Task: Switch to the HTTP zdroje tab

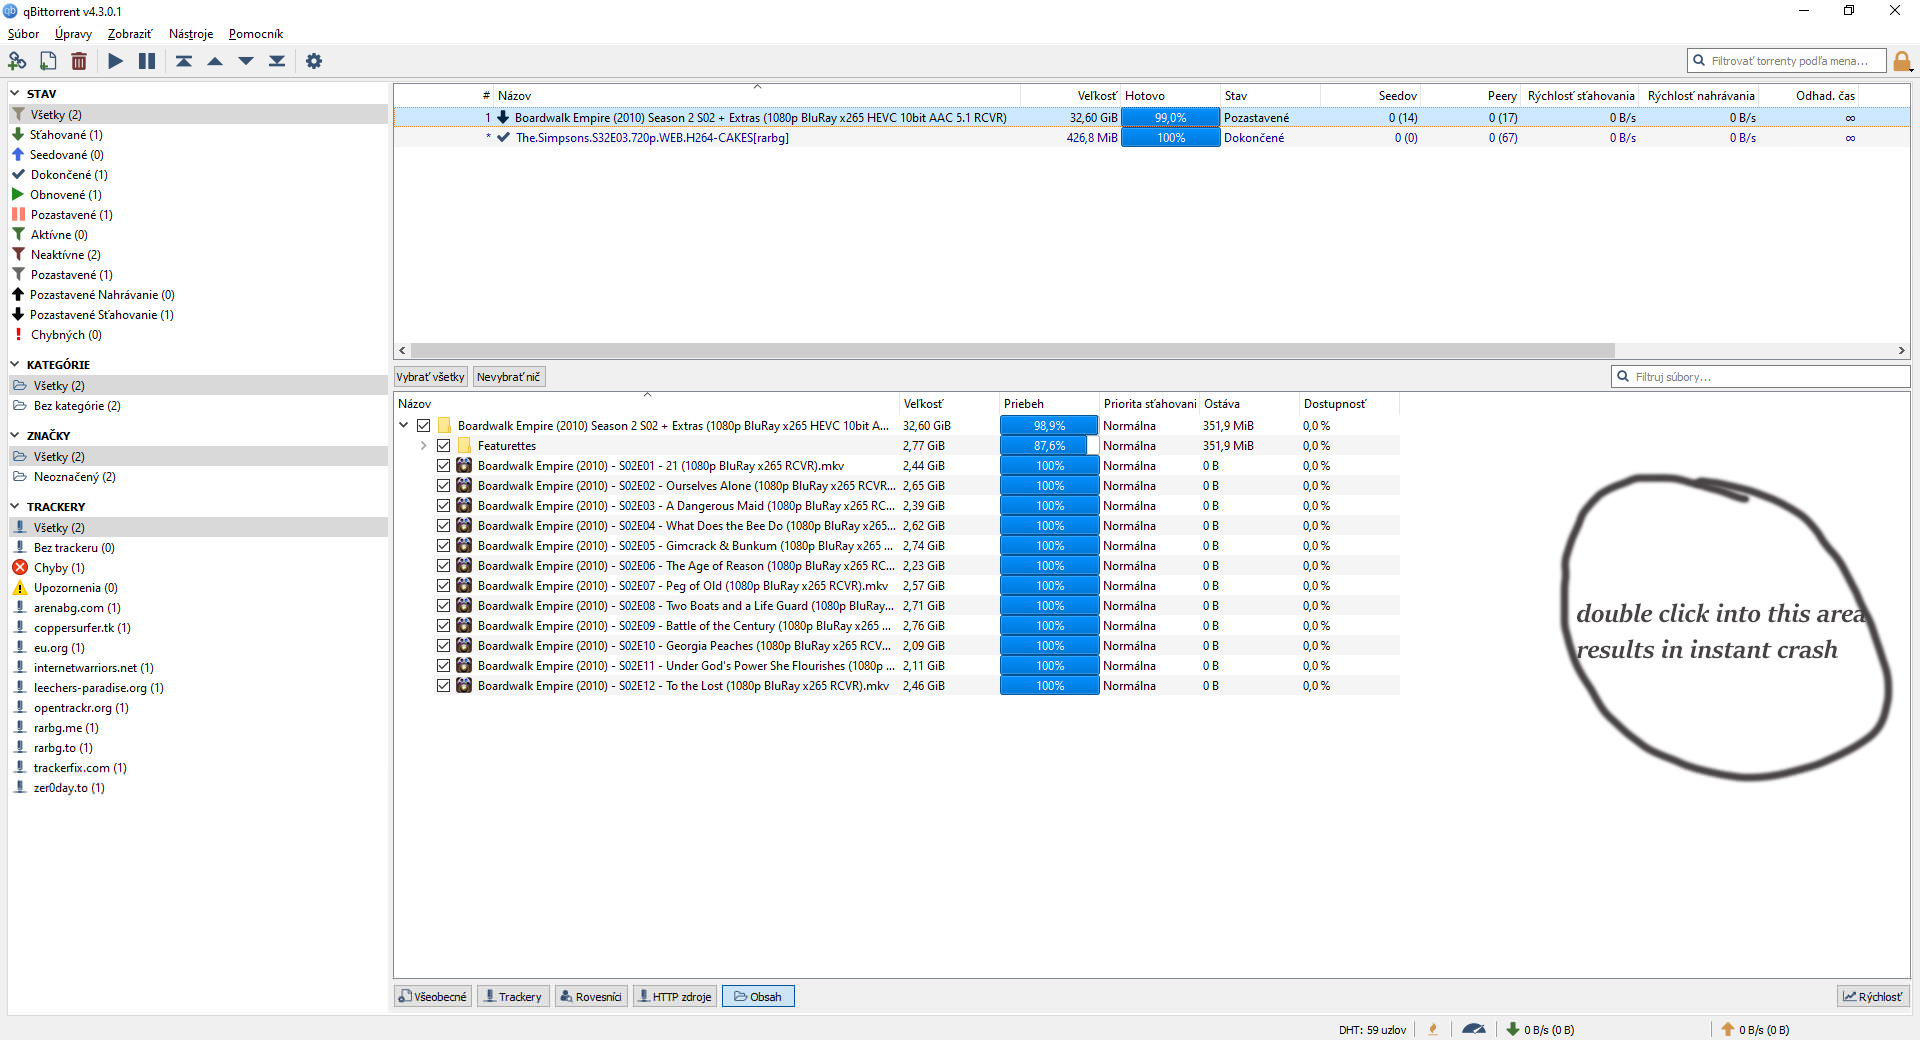Action: point(675,997)
